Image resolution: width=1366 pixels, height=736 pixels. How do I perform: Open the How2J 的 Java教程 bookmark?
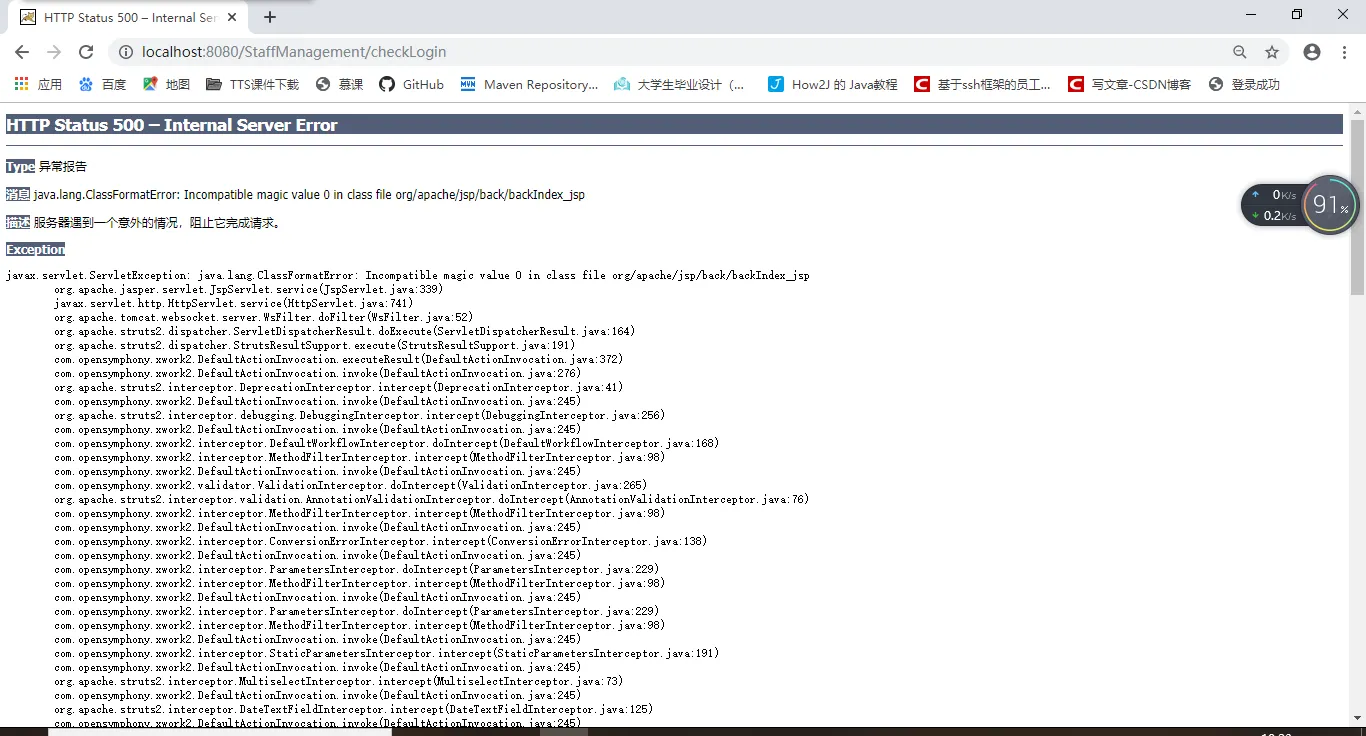click(831, 84)
